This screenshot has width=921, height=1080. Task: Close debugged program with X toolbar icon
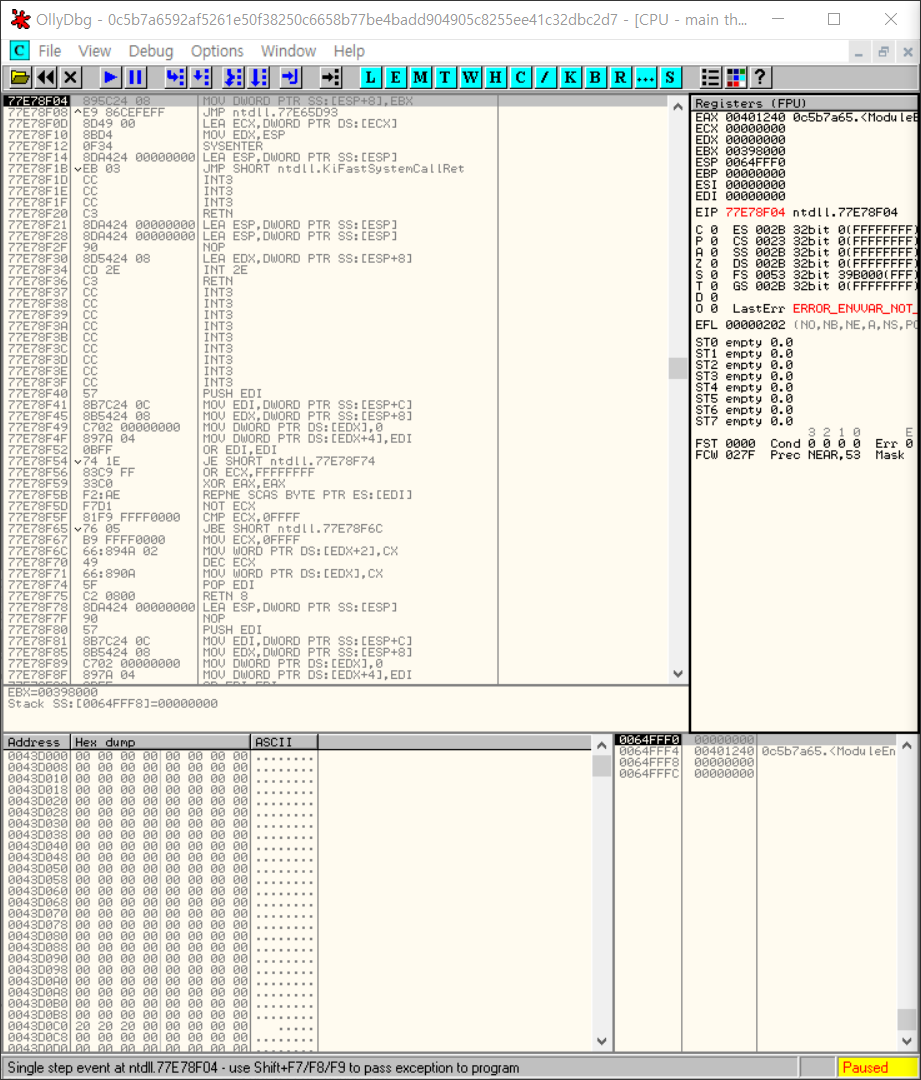tap(70, 77)
